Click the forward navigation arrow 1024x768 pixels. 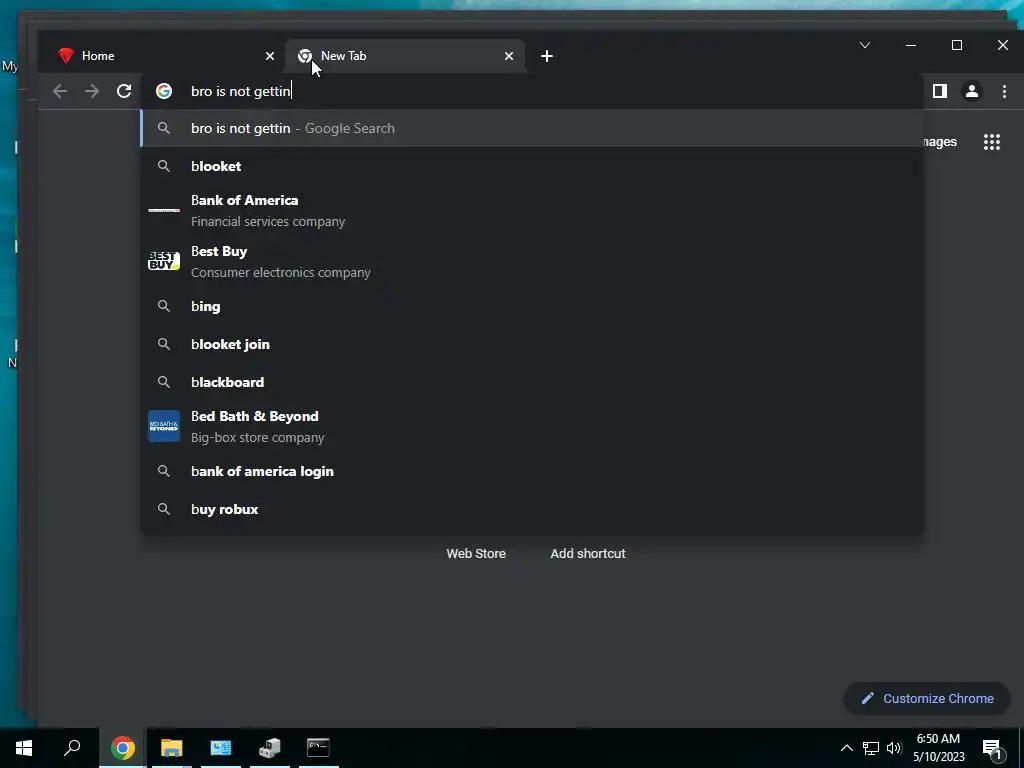tap(92, 91)
